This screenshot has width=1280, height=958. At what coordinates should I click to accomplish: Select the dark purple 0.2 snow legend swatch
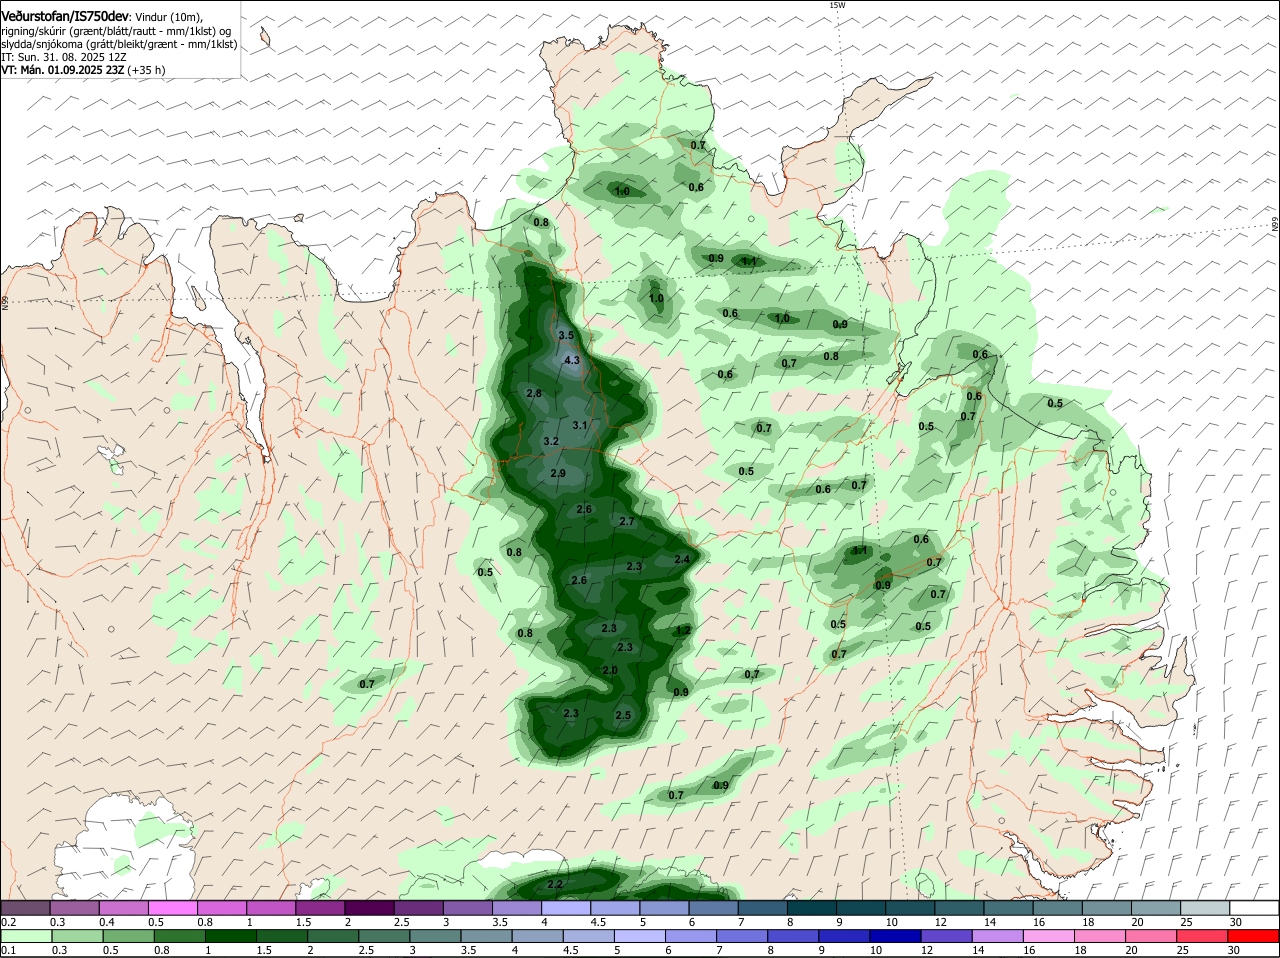[x=25, y=907]
